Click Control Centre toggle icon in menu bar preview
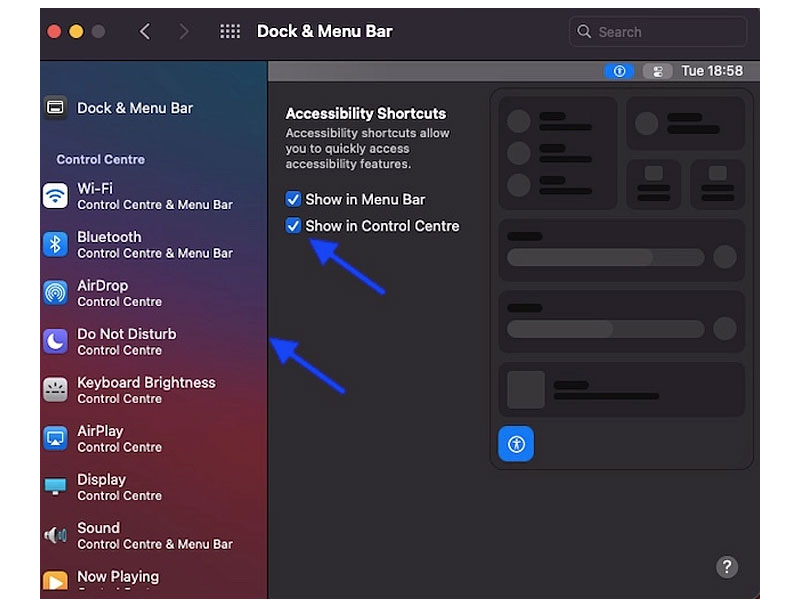This screenshot has width=799, height=600. [x=657, y=71]
